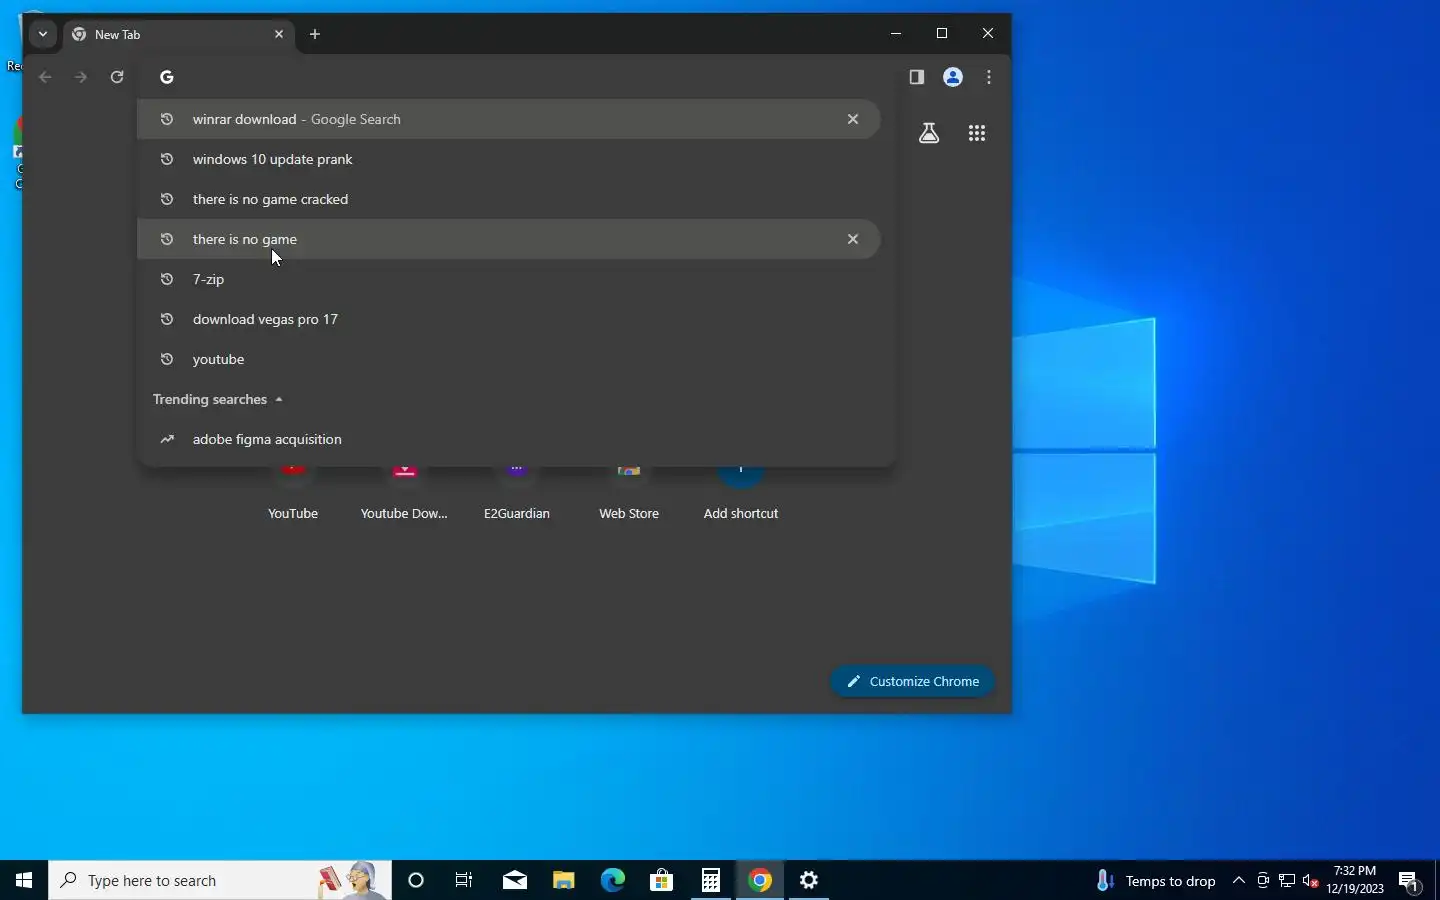1440x900 pixels.
Task: Open File Explorer from taskbar
Action: pyautogui.click(x=564, y=880)
